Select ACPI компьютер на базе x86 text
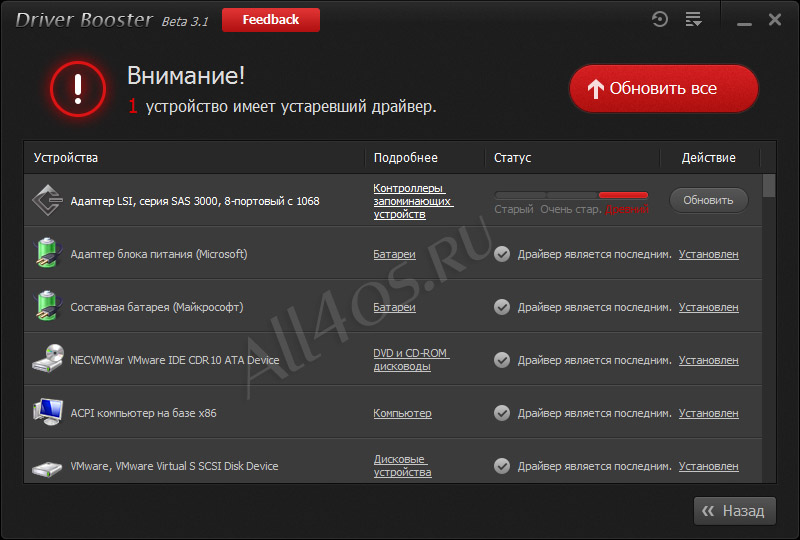The width and height of the screenshot is (800, 540). click(143, 413)
